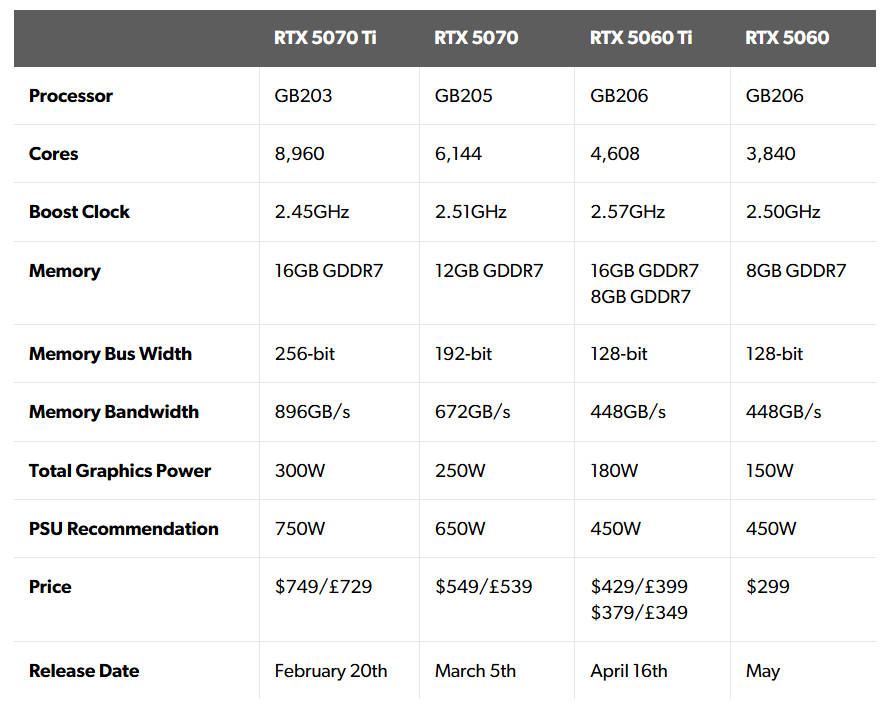Select the RTX 5060 column header
Screen dimensions: 889x710
787,38
